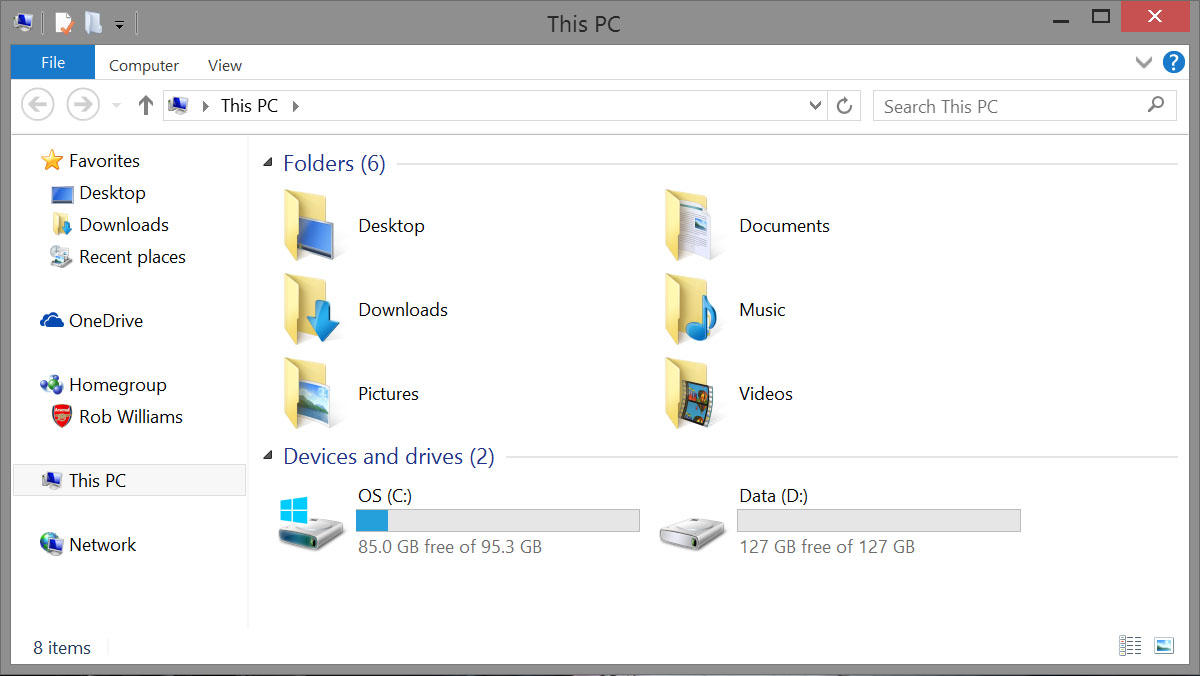Viewport: 1200px width, 676px height.
Task: Click the Forward navigation arrow
Action: tap(83, 105)
